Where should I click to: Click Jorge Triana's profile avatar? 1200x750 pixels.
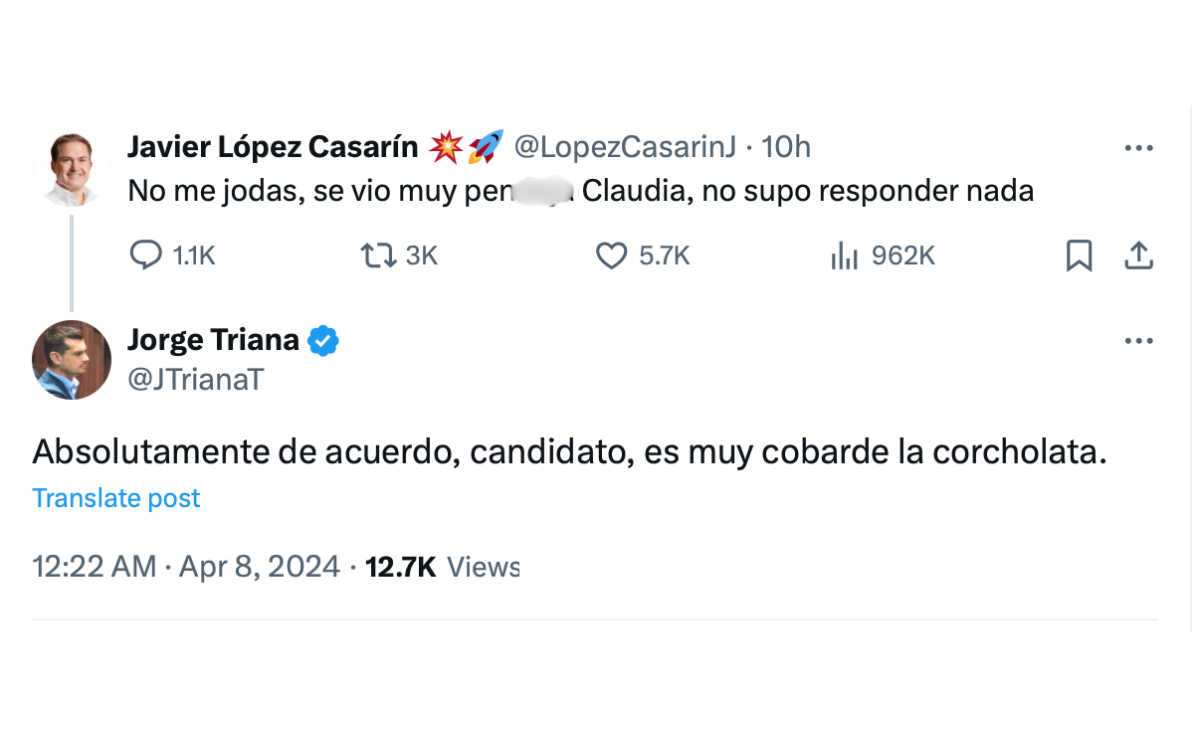click(71, 360)
